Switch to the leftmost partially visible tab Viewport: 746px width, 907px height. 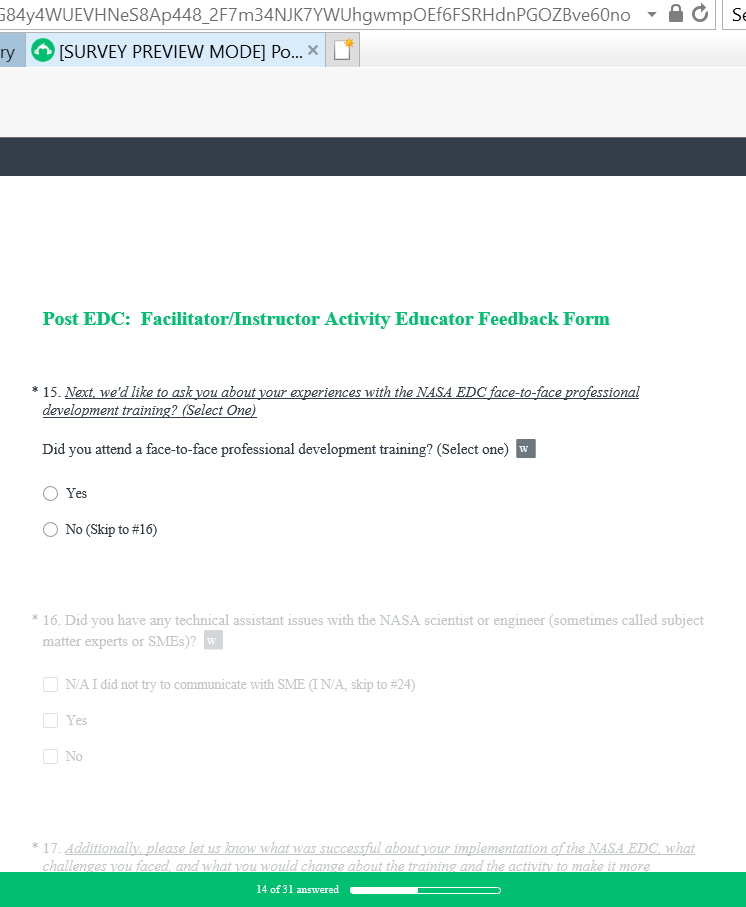point(10,51)
